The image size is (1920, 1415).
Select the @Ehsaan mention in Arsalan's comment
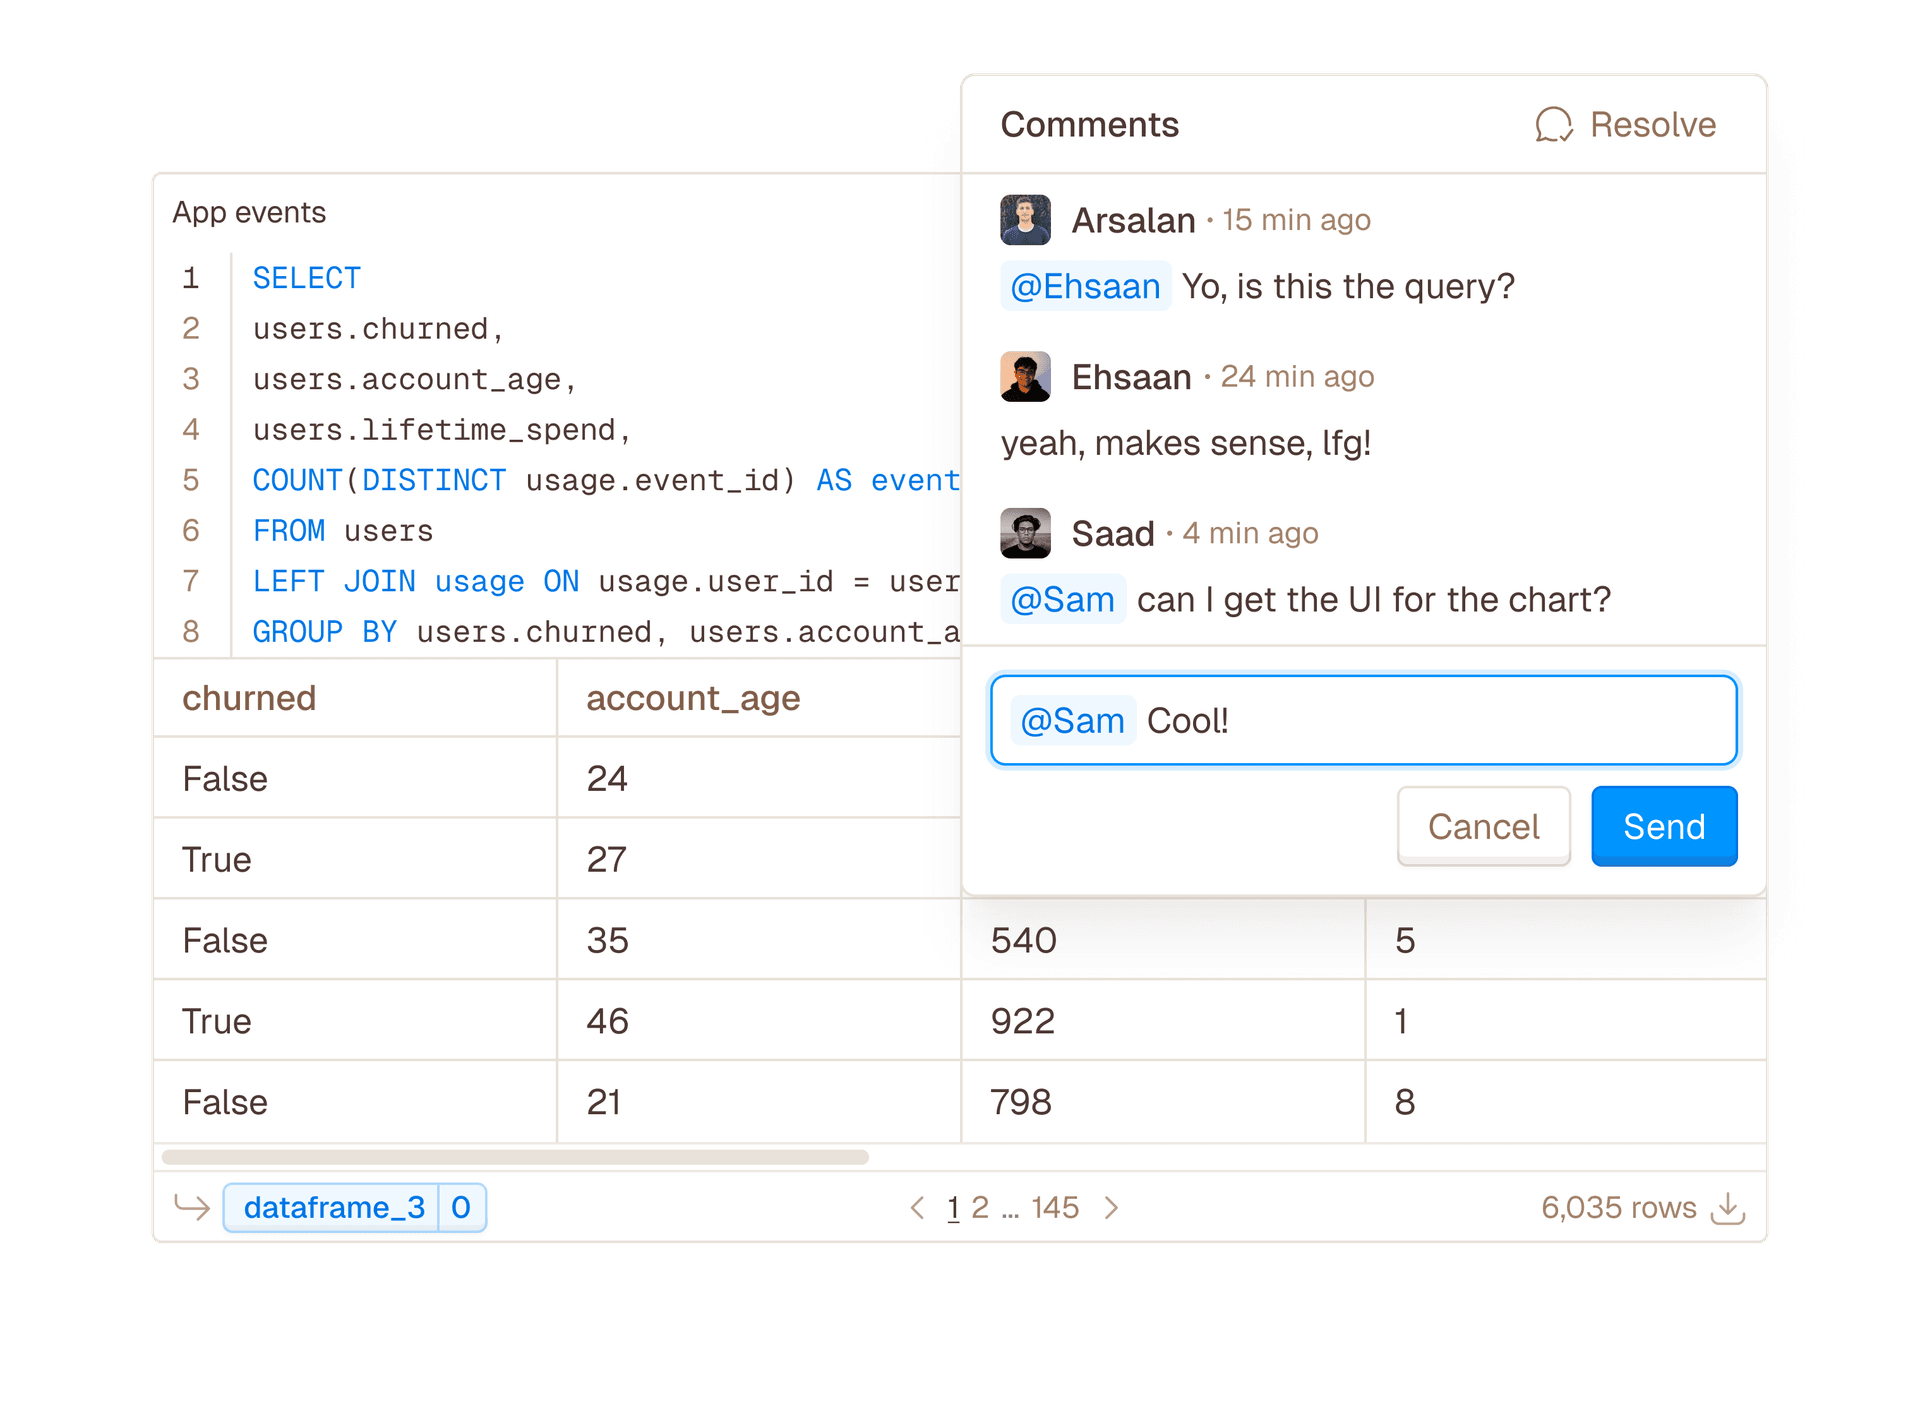[1085, 286]
